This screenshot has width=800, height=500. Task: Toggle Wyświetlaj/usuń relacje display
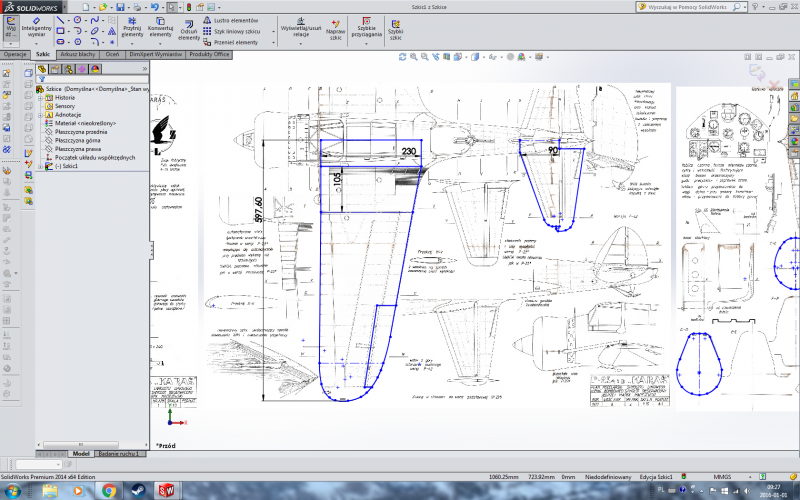300,27
